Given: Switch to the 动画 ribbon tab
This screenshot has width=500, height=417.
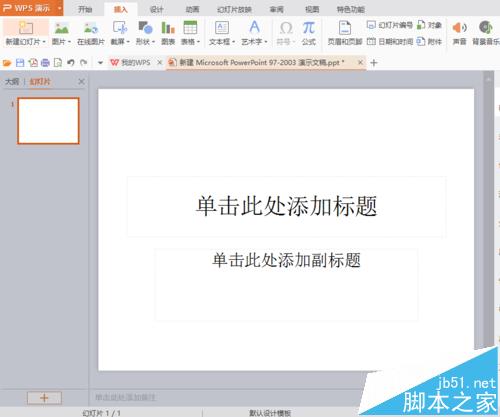Looking at the screenshot, I should [192, 9].
